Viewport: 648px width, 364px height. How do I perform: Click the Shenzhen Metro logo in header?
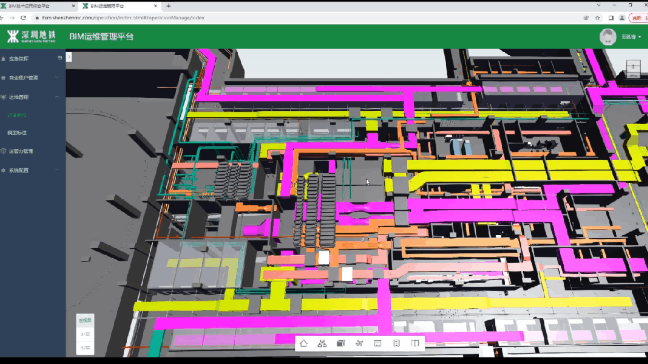[x=31, y=36]
